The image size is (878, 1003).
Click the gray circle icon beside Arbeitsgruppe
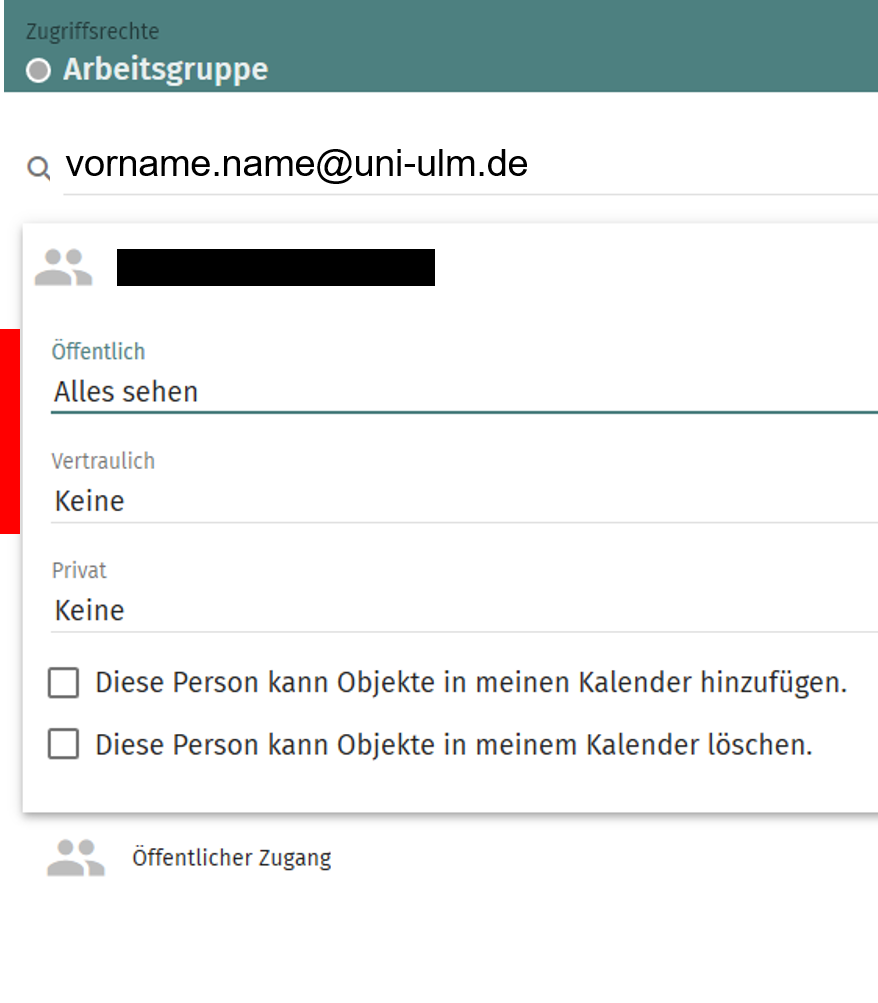click(x=38, y=71)
